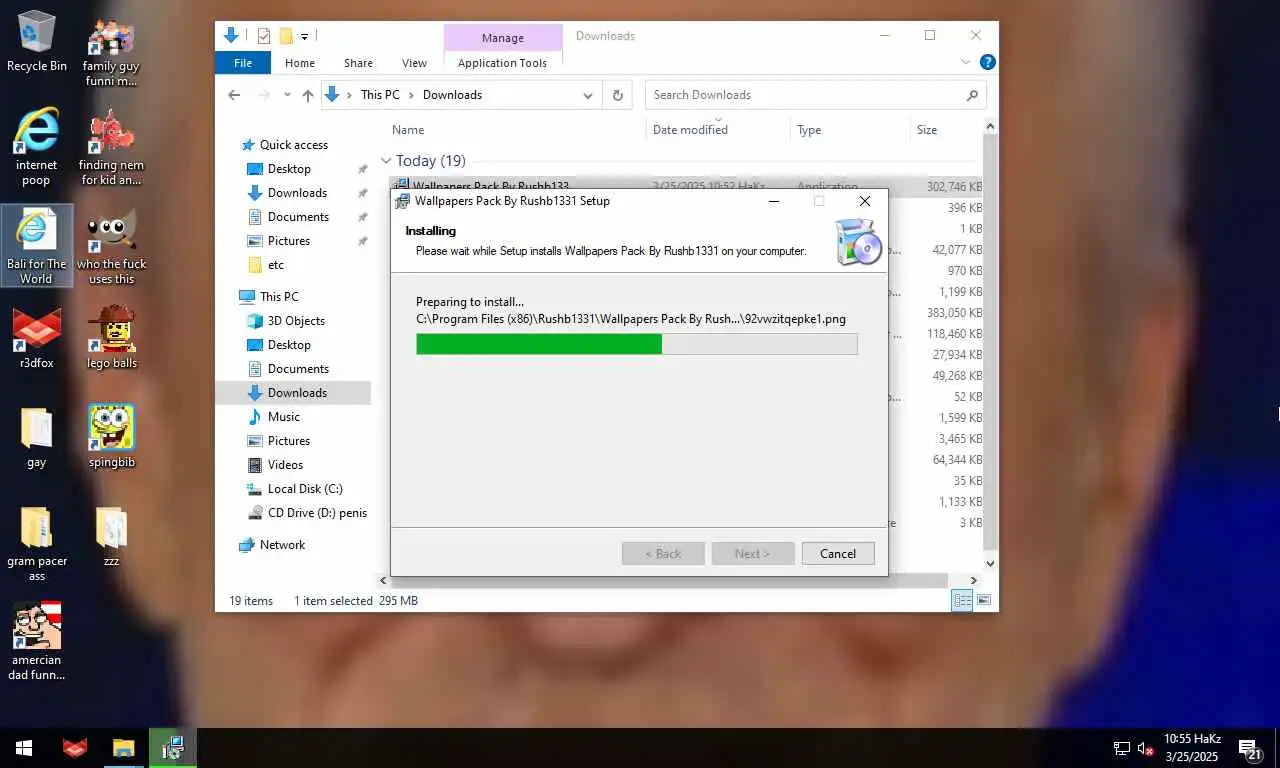Open the notification center icon
Image resolution: width=1280 pixels, height=768 pixels.
pyautogui.click(x=1250, y=749)
